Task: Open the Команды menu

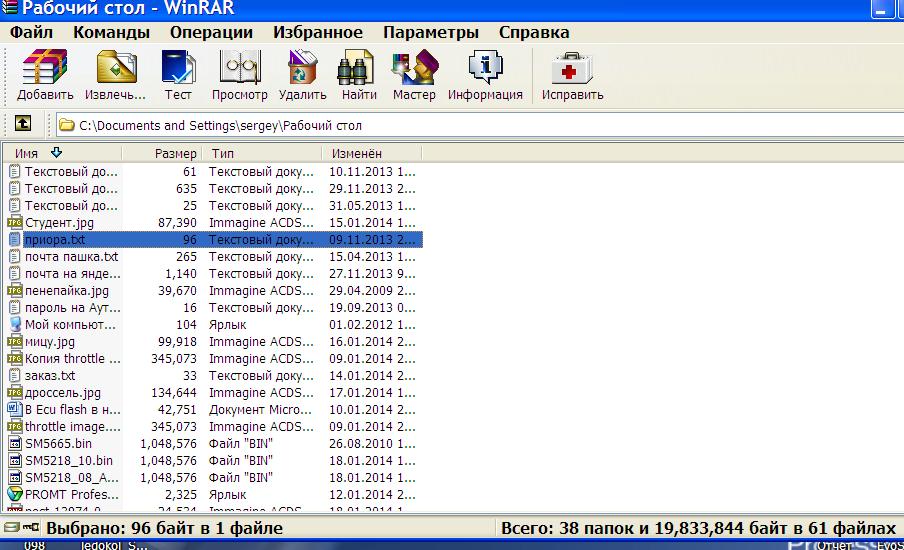Action: tap(111, 32)
